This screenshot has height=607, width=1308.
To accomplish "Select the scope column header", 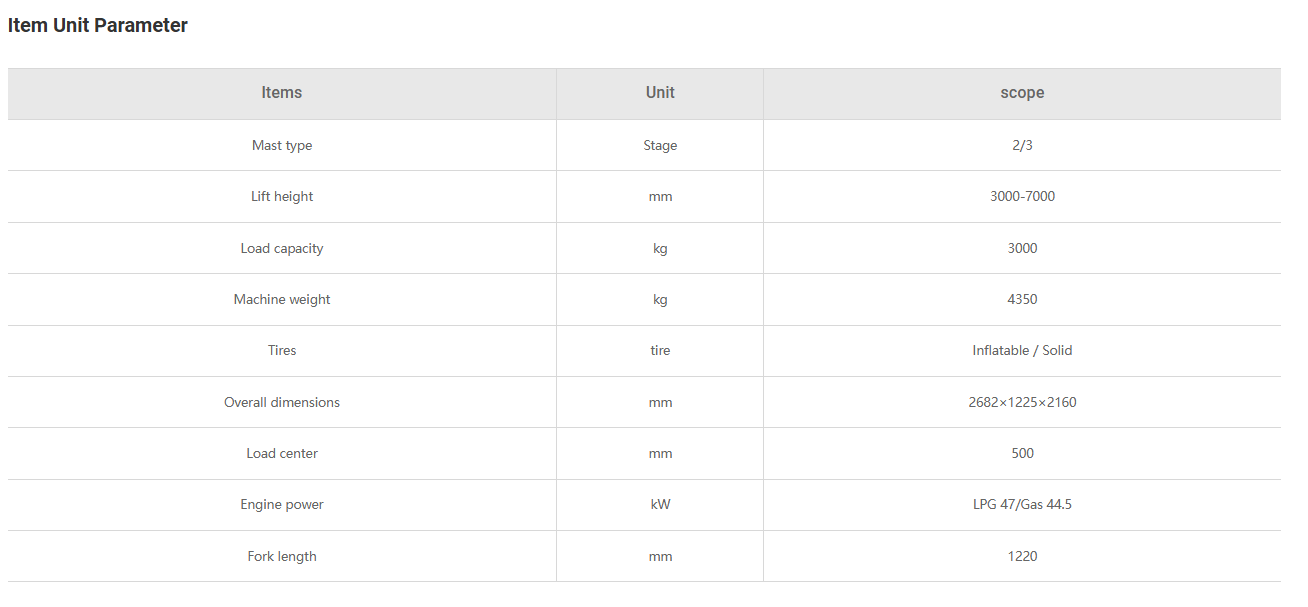I will pos(1022,93).
